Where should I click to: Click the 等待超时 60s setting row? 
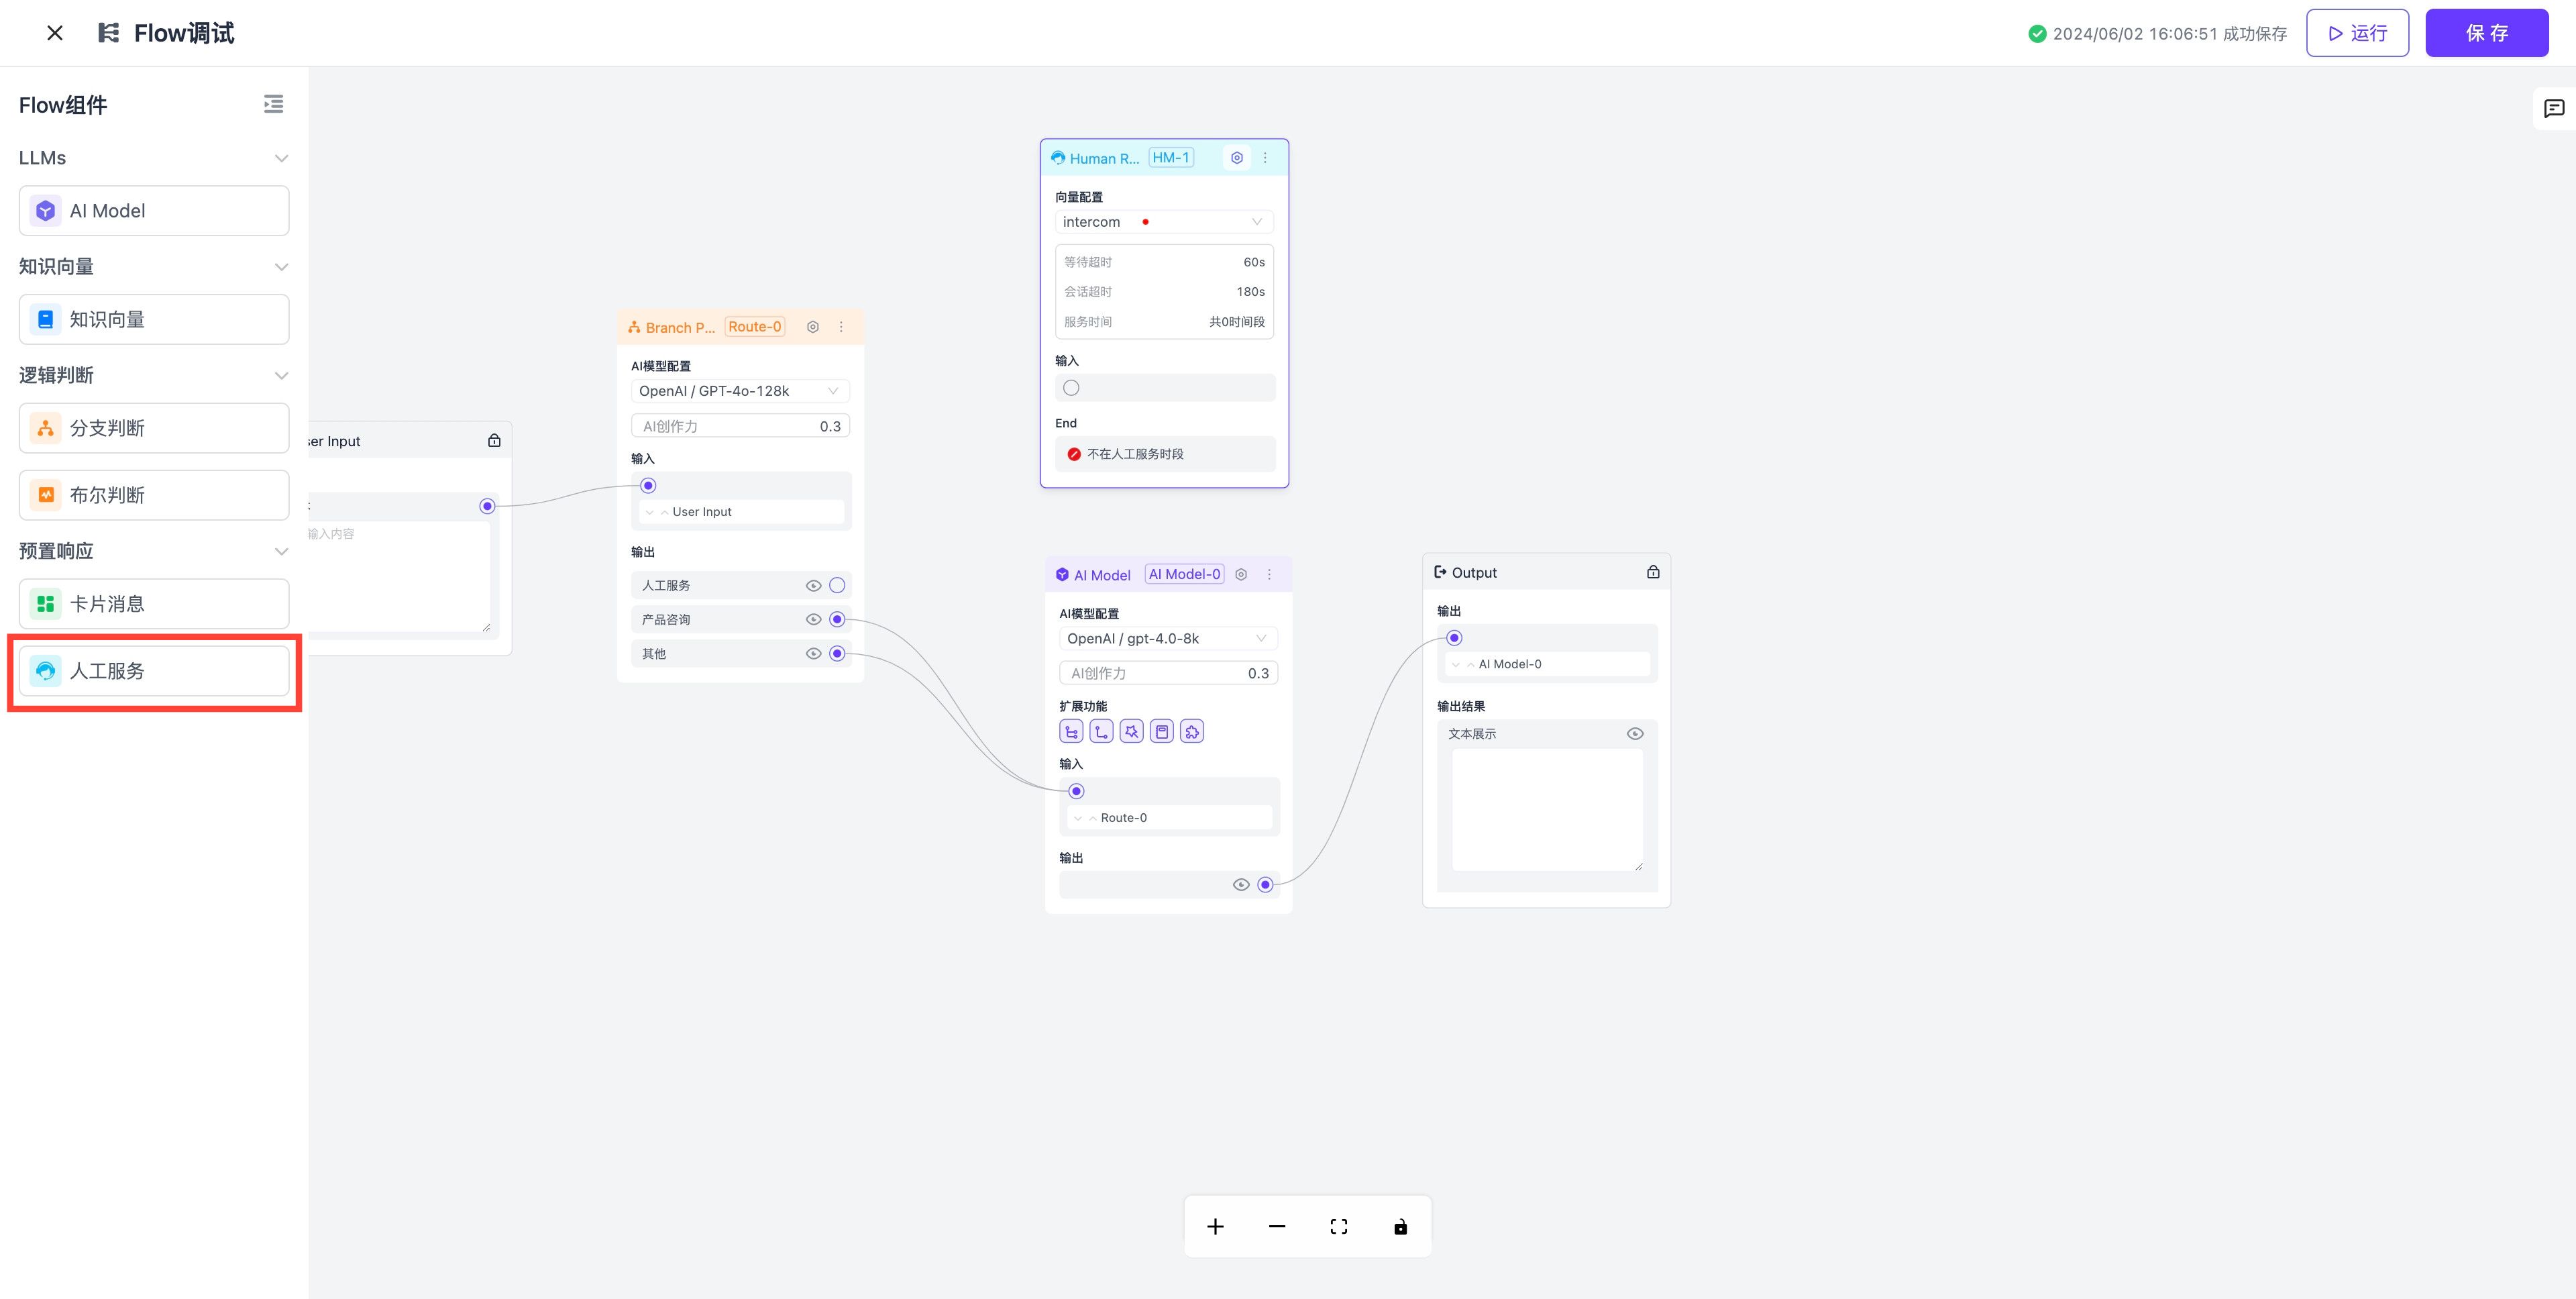pos(1164,263)
